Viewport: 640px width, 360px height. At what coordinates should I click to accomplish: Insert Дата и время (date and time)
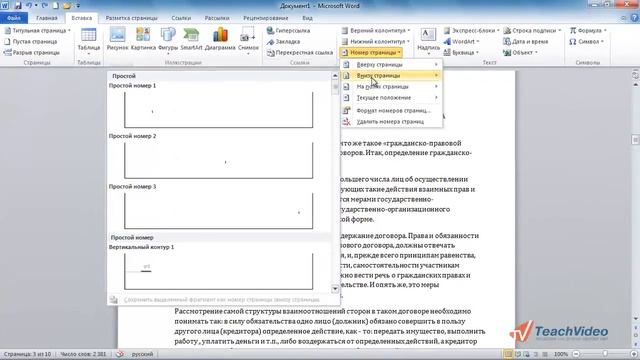point(525,42)
